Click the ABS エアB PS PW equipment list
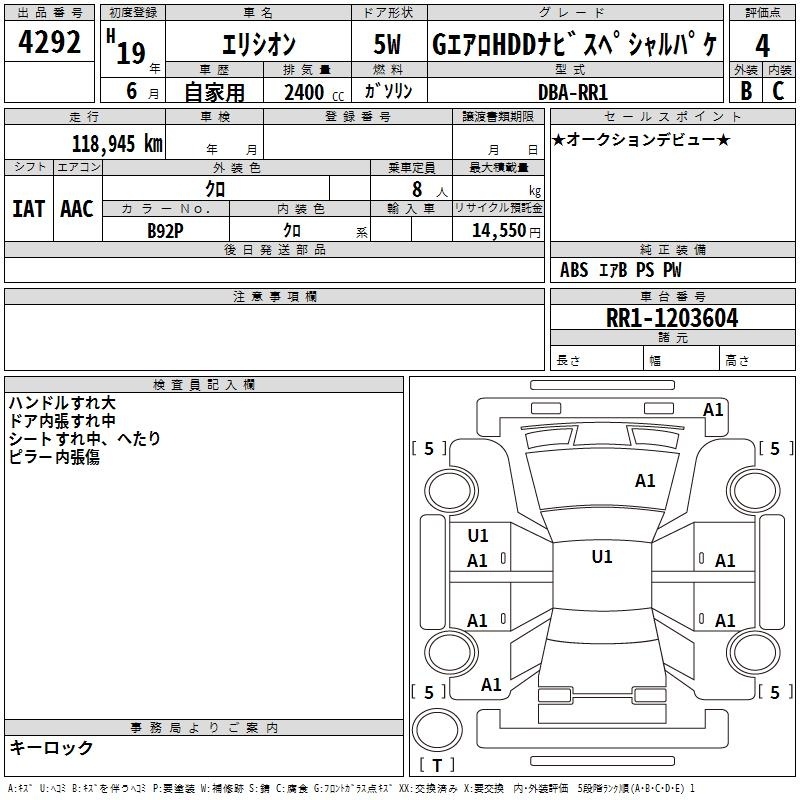 (x=621, y=270)
